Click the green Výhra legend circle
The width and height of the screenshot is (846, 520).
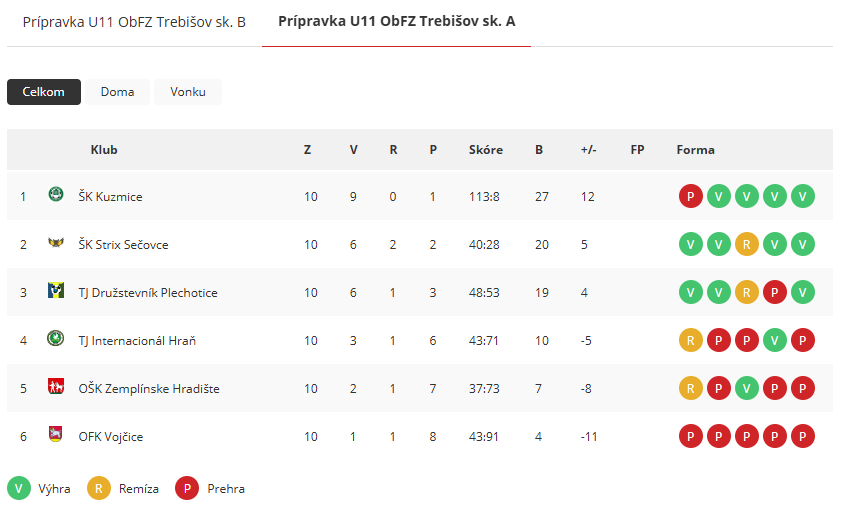coord(19,488)
